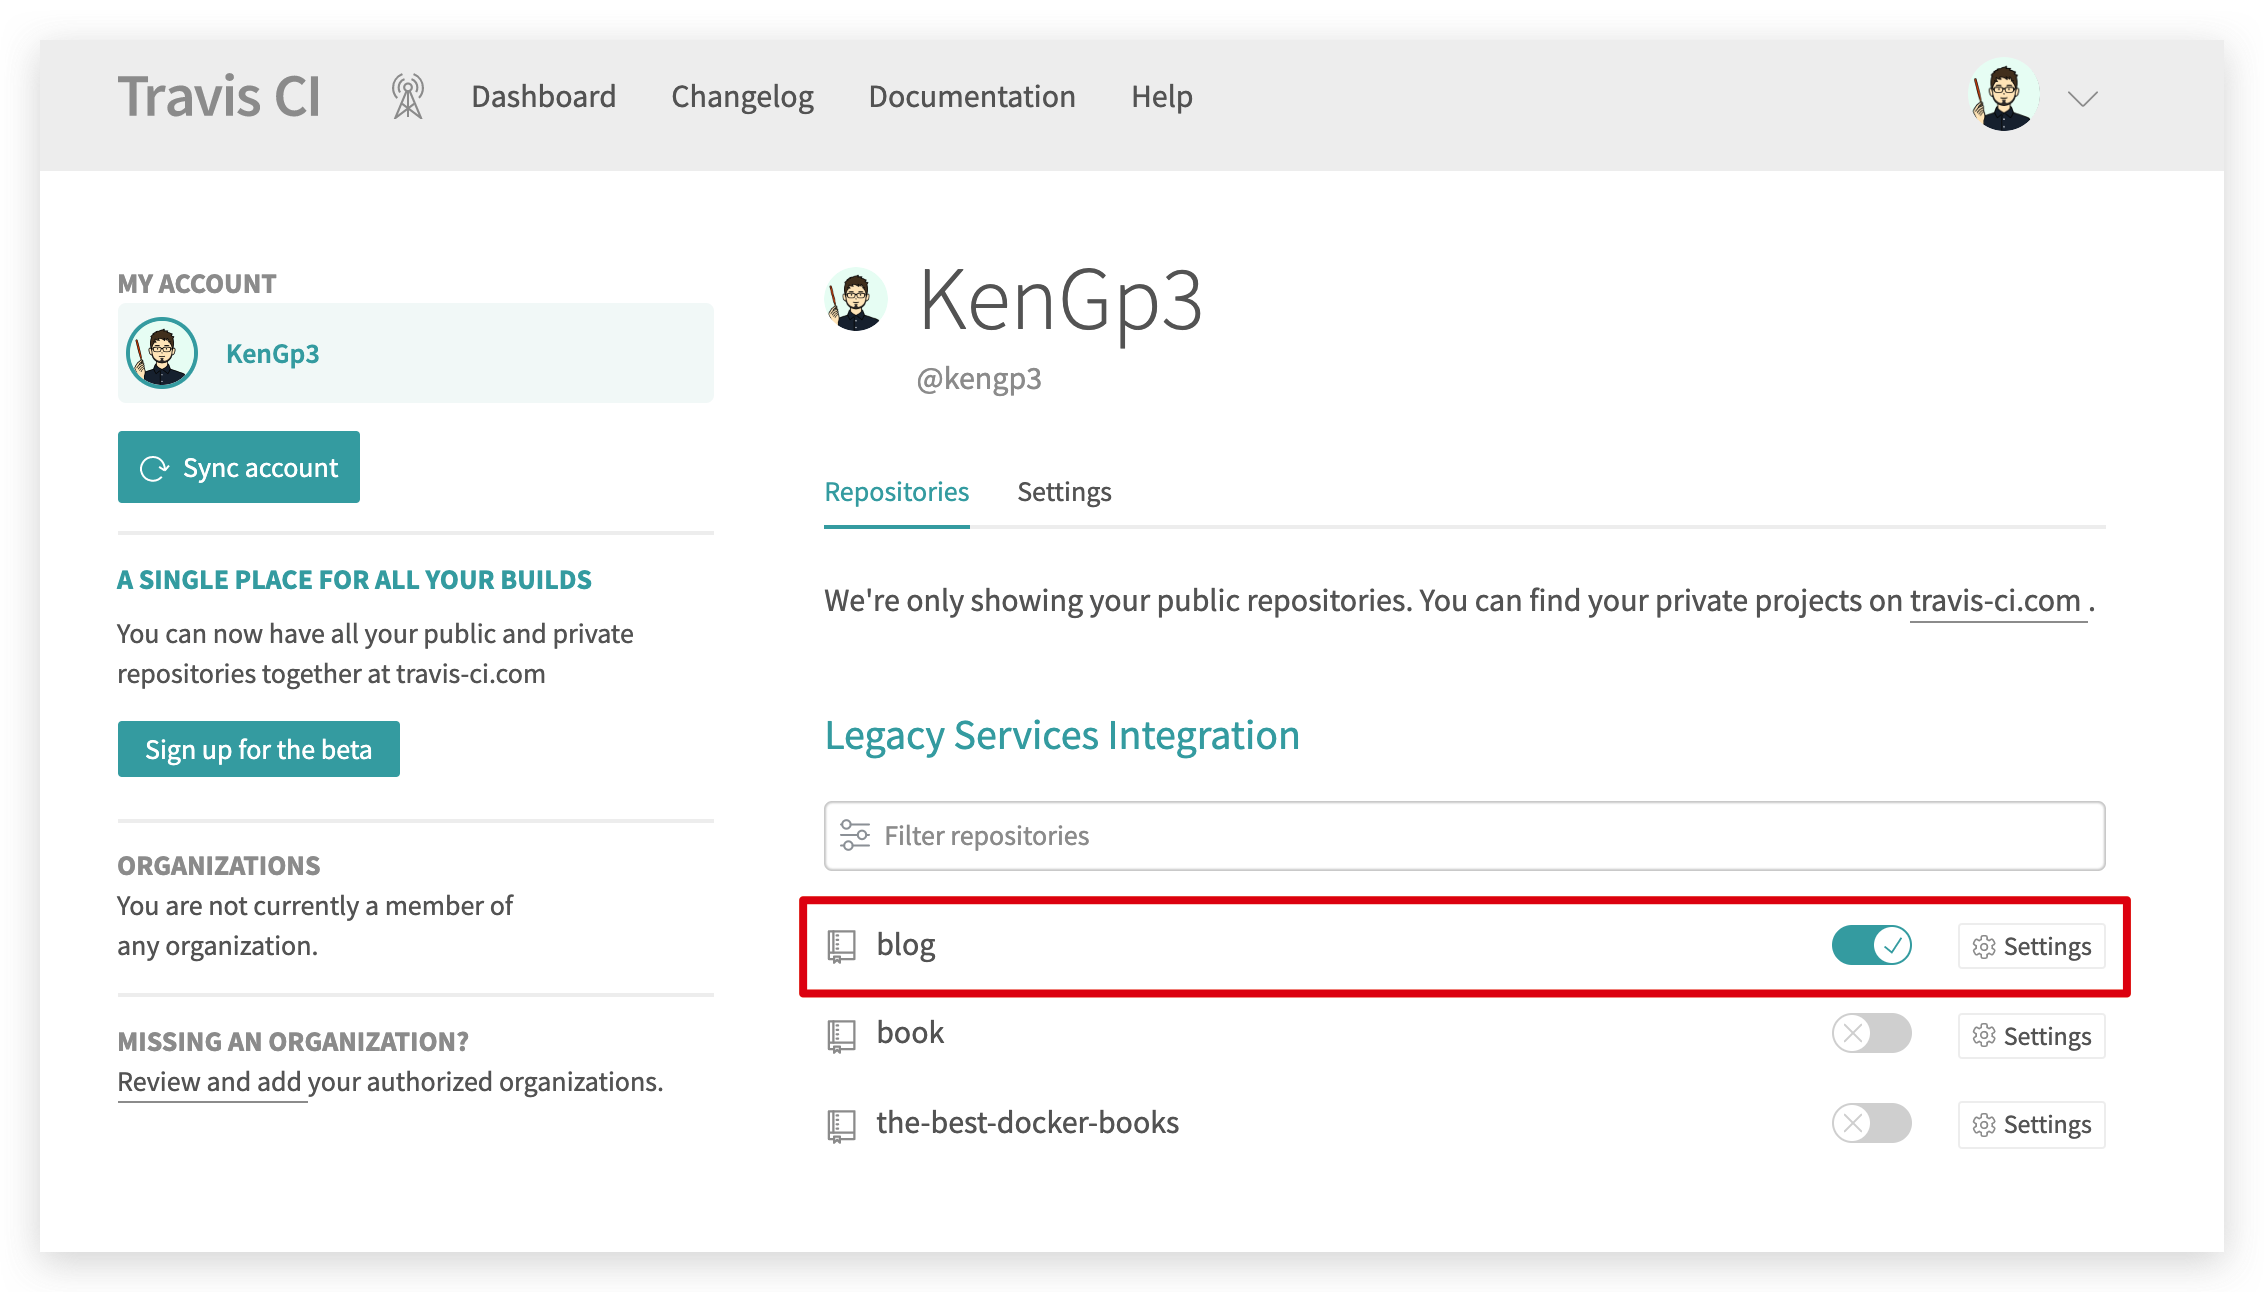
Task: Open the Help menu item
Action: (x=1161, y=97)
